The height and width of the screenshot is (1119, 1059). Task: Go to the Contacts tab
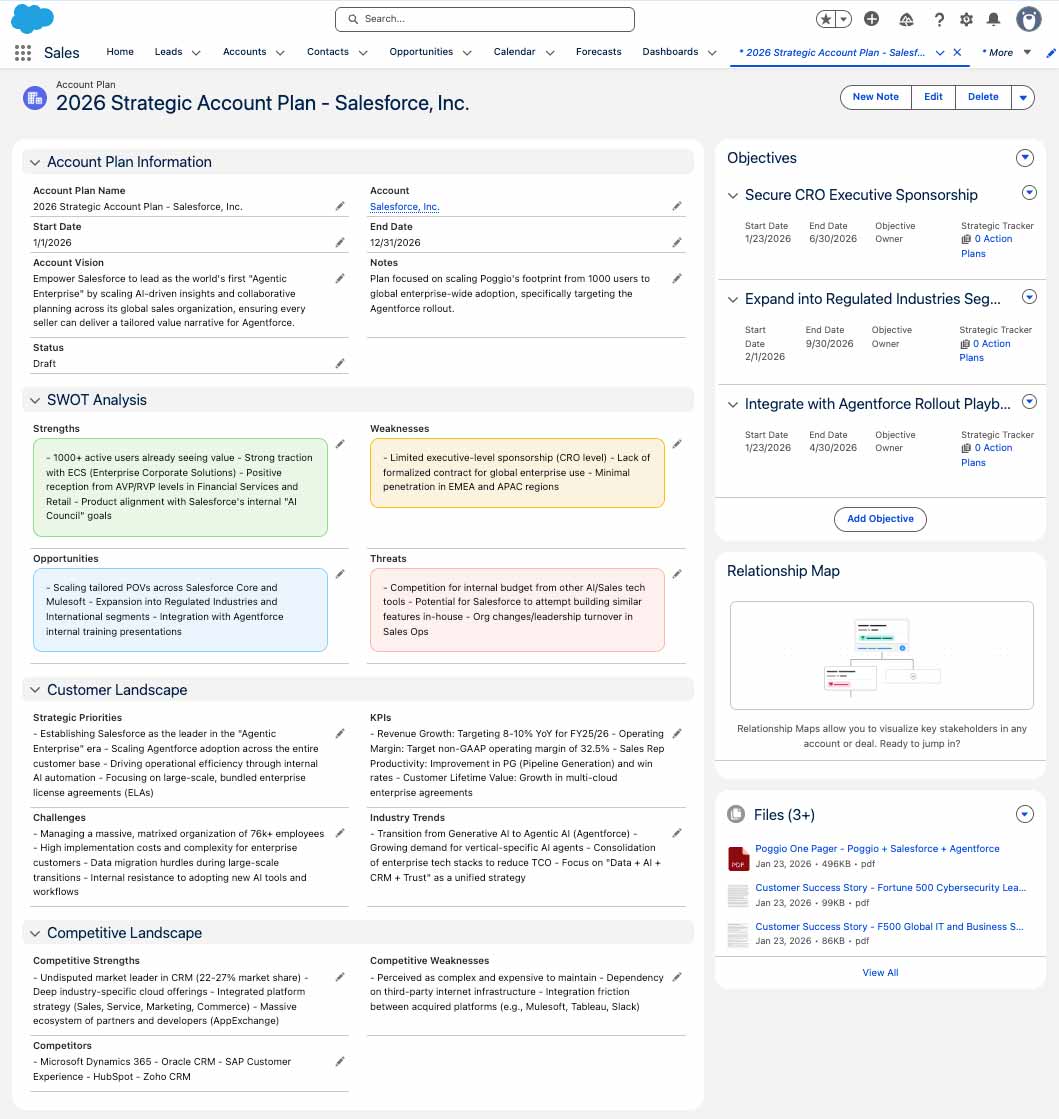tap(328, 52)
